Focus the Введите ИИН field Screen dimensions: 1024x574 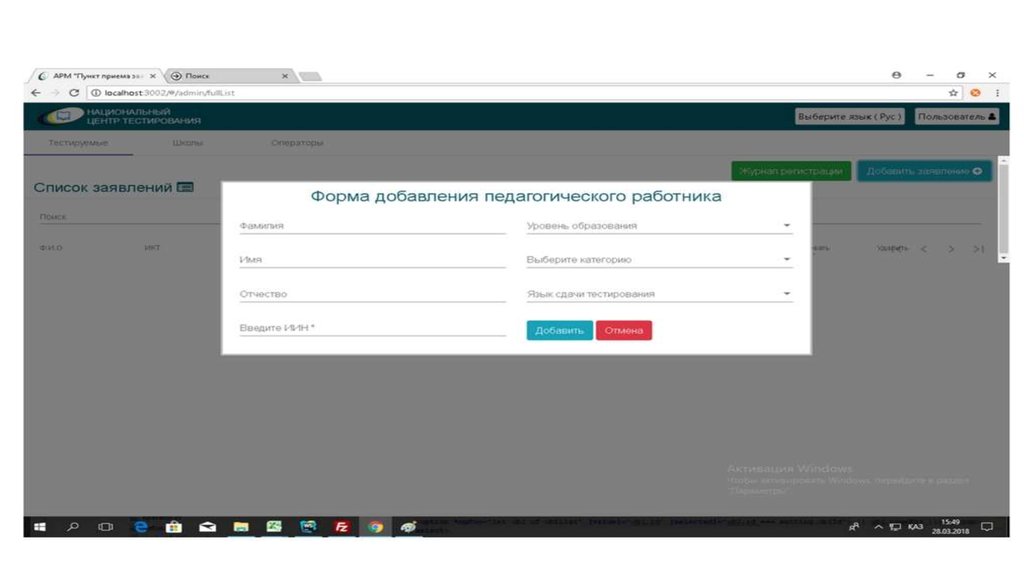point(372,328)
